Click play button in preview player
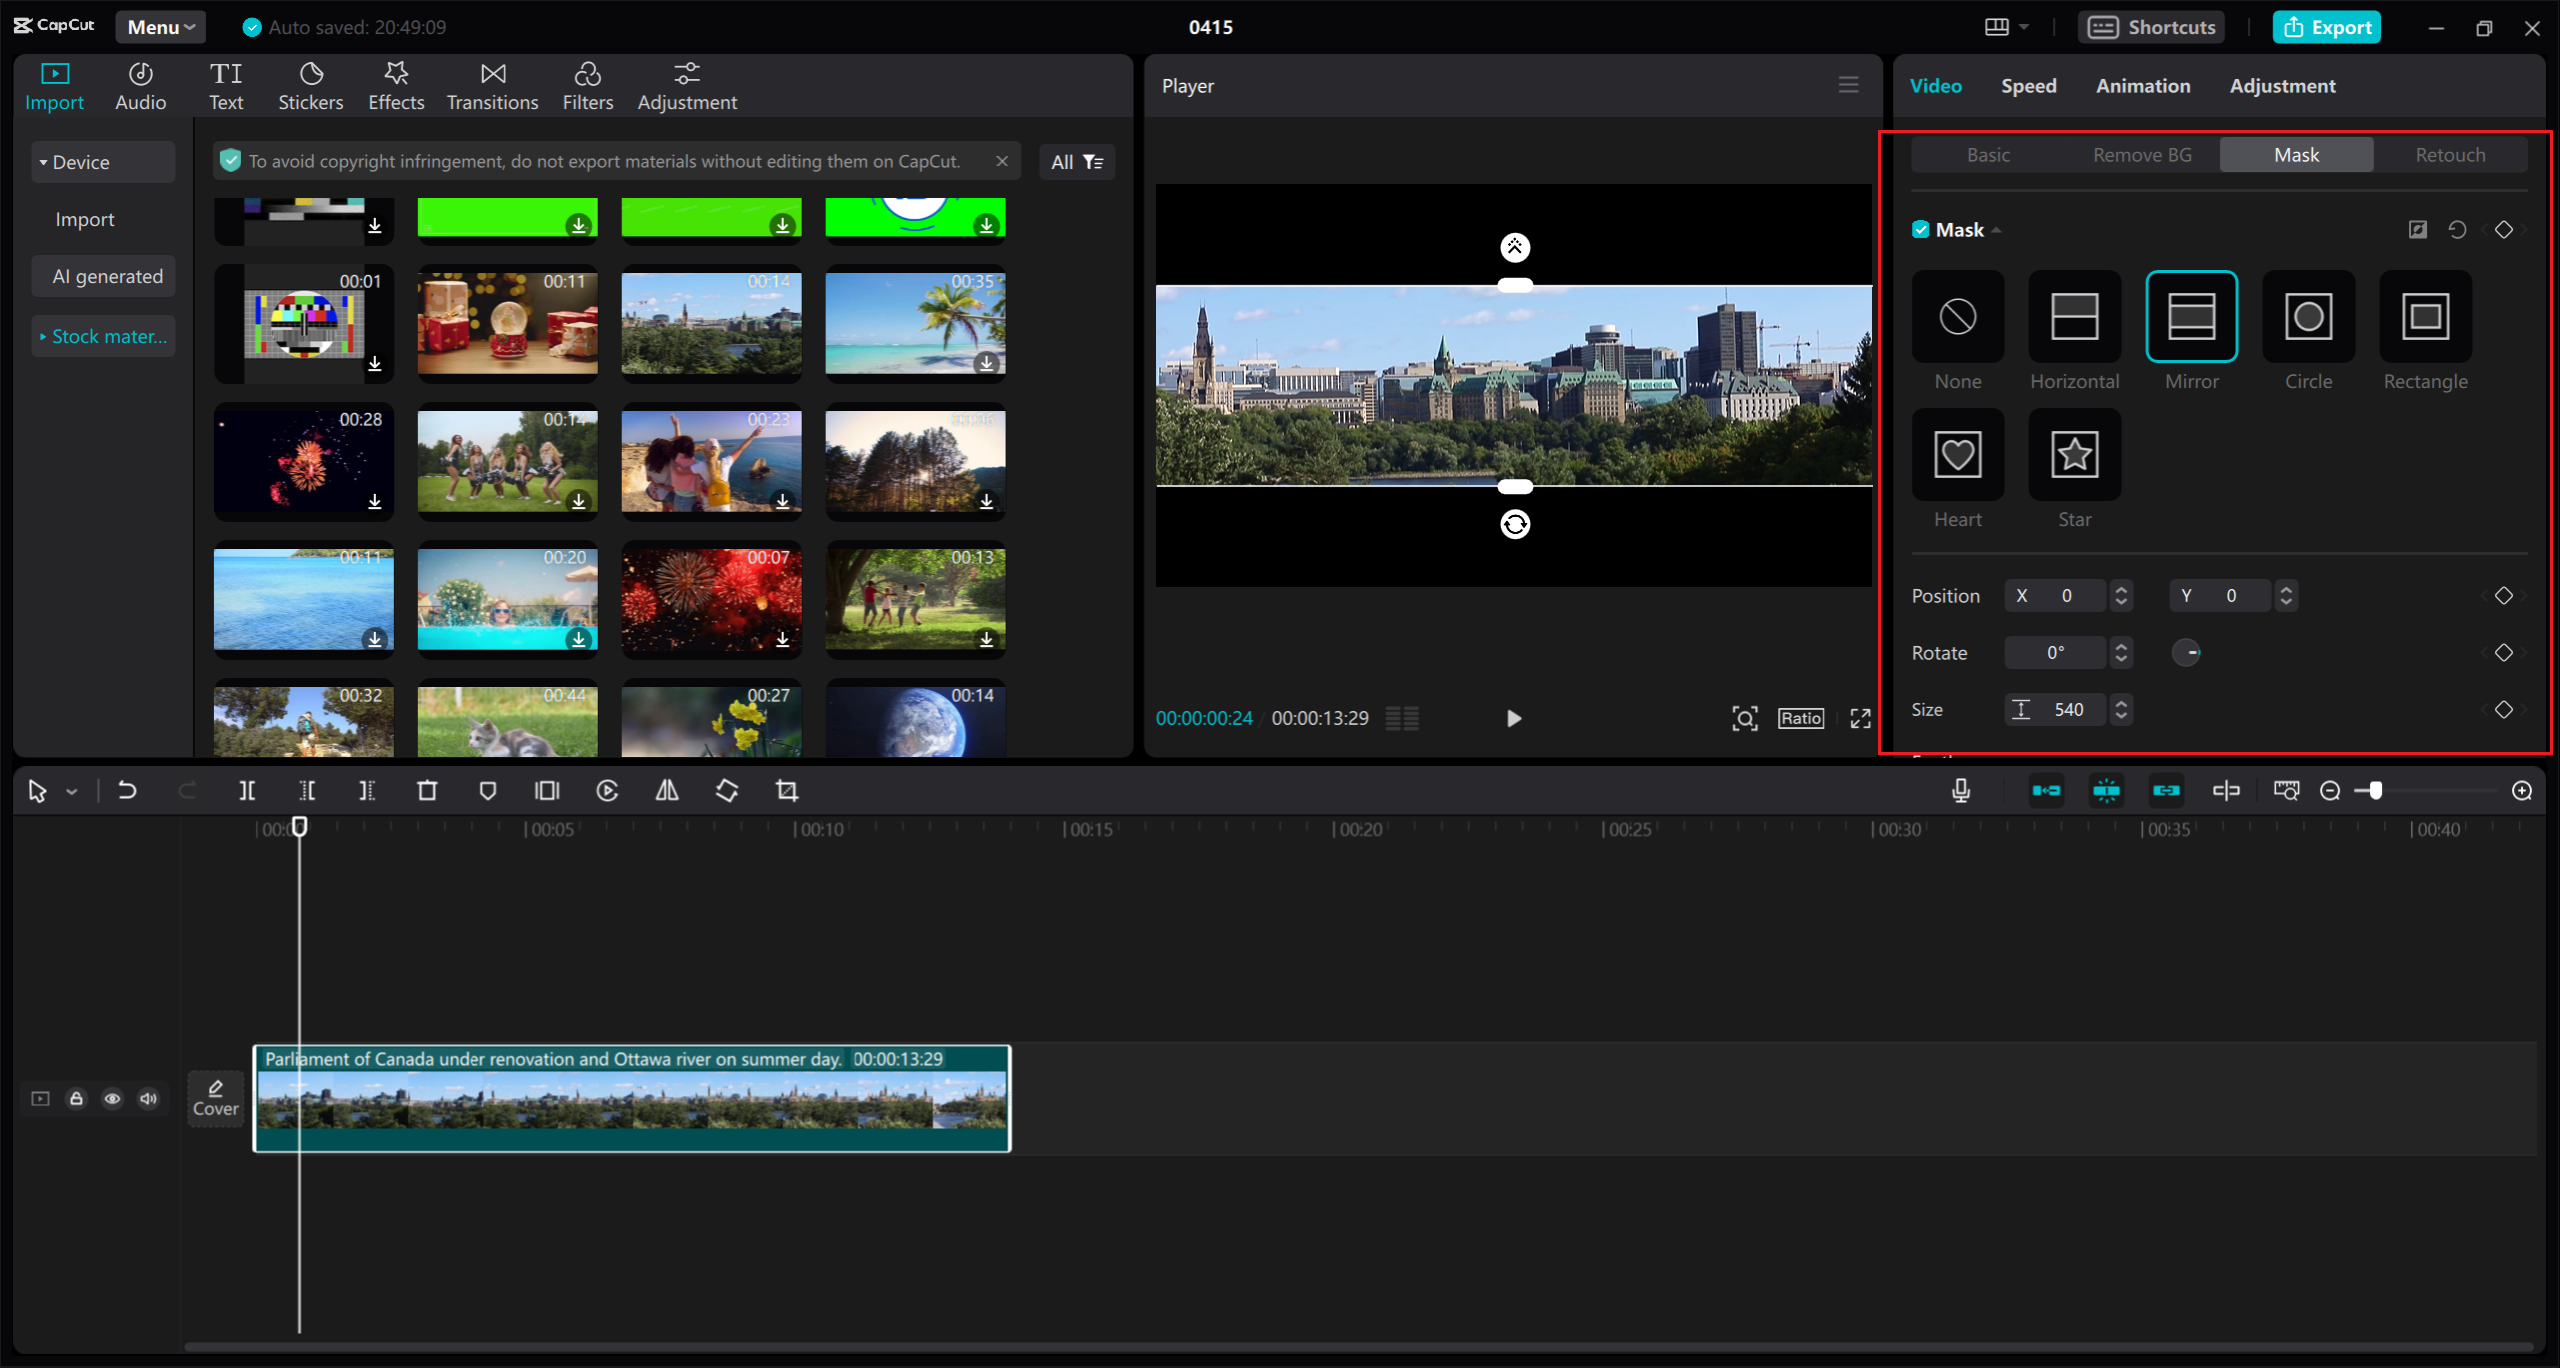The height and width of the screenshot is (1368, 2560). tap(1514, 716)
